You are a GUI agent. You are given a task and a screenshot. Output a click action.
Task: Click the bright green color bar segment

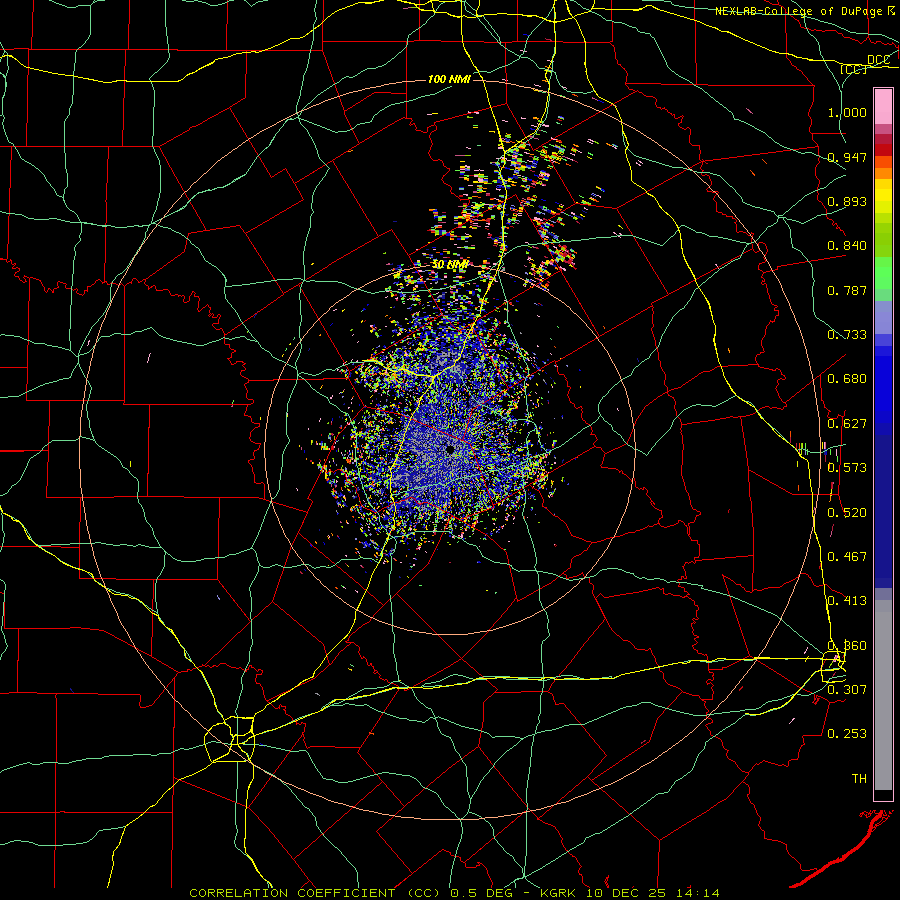(883, 273)
